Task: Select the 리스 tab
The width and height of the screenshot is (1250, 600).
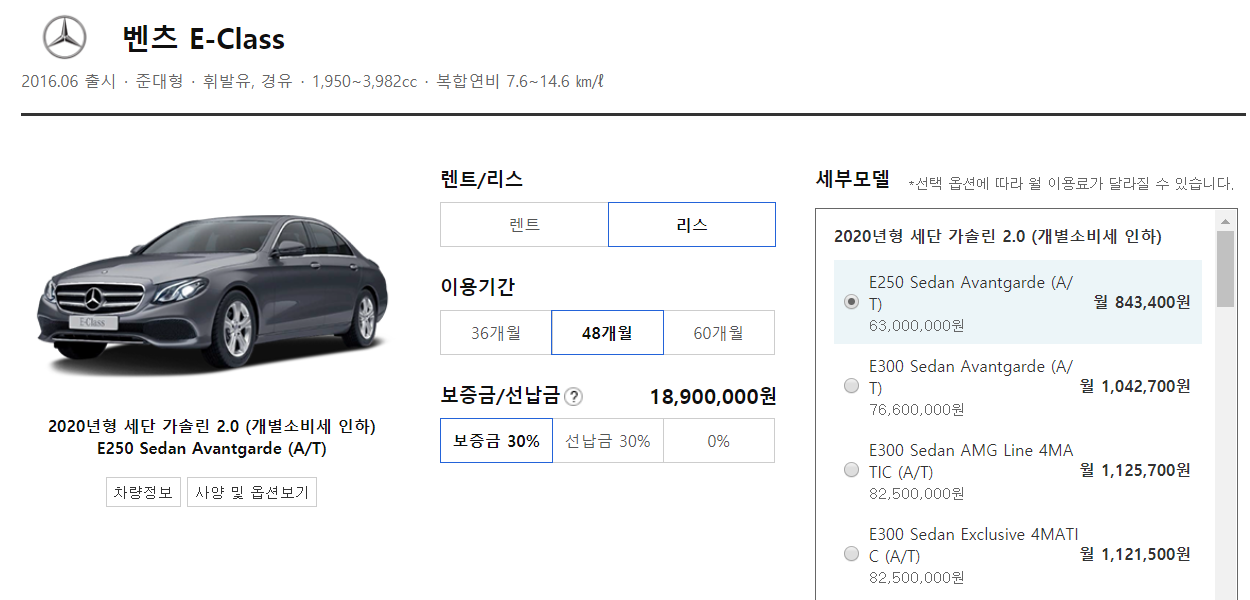Action: point(692,225)
